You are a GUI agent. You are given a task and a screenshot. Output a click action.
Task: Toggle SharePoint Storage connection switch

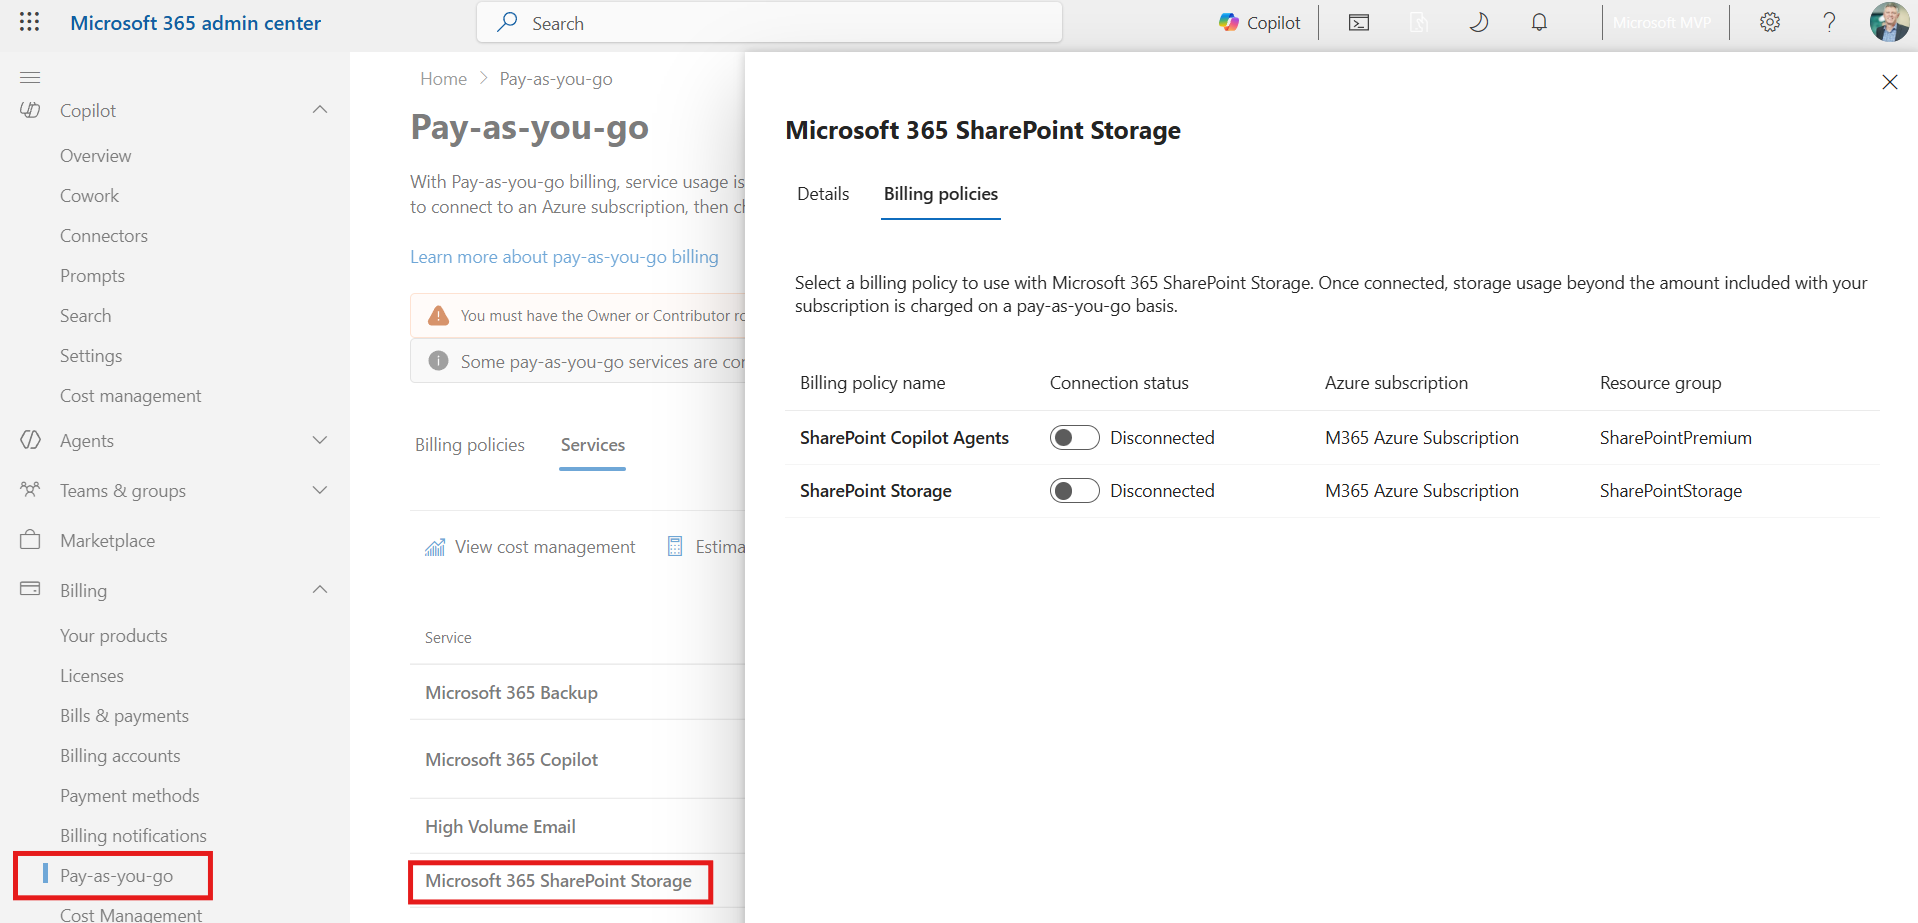1074,491
